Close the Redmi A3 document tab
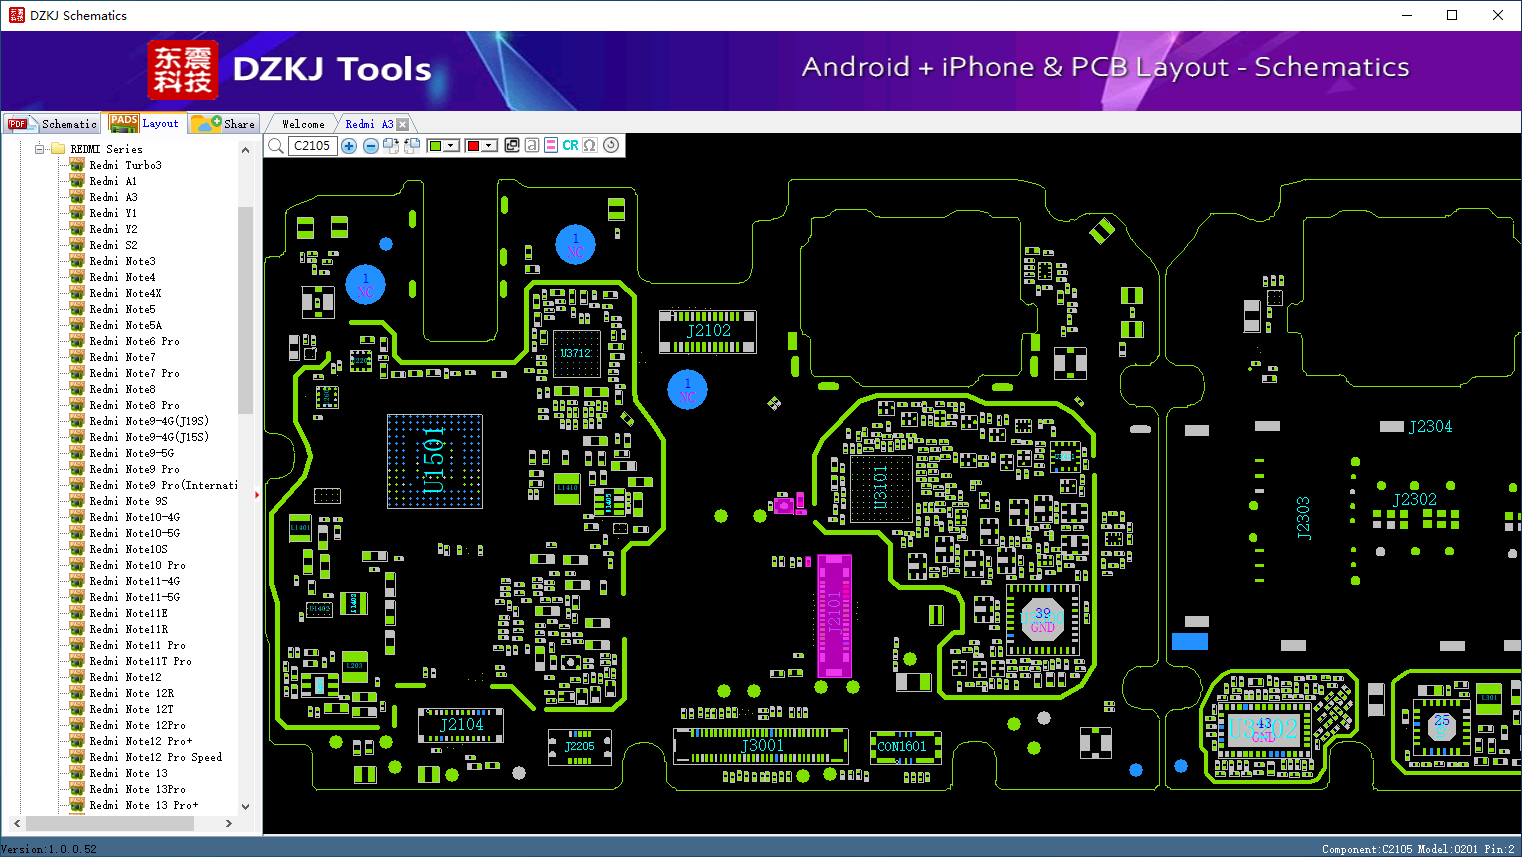This screenshot has width=1522, height=857. [402, 124]
